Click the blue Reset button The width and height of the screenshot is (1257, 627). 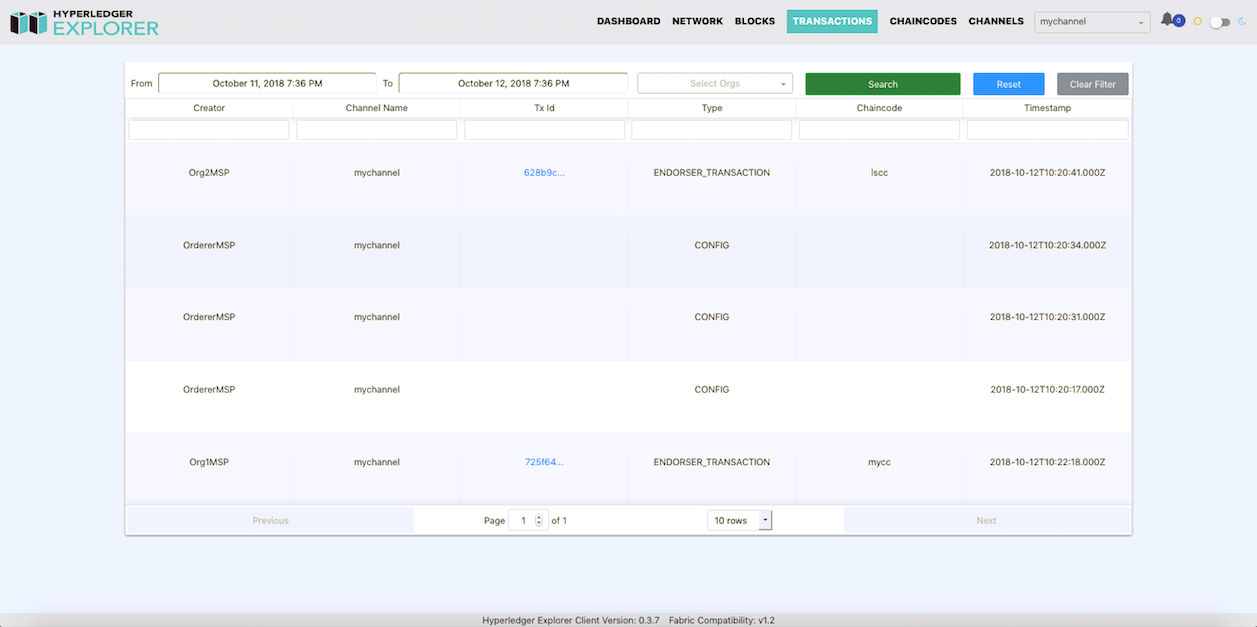pos(1009,84)
